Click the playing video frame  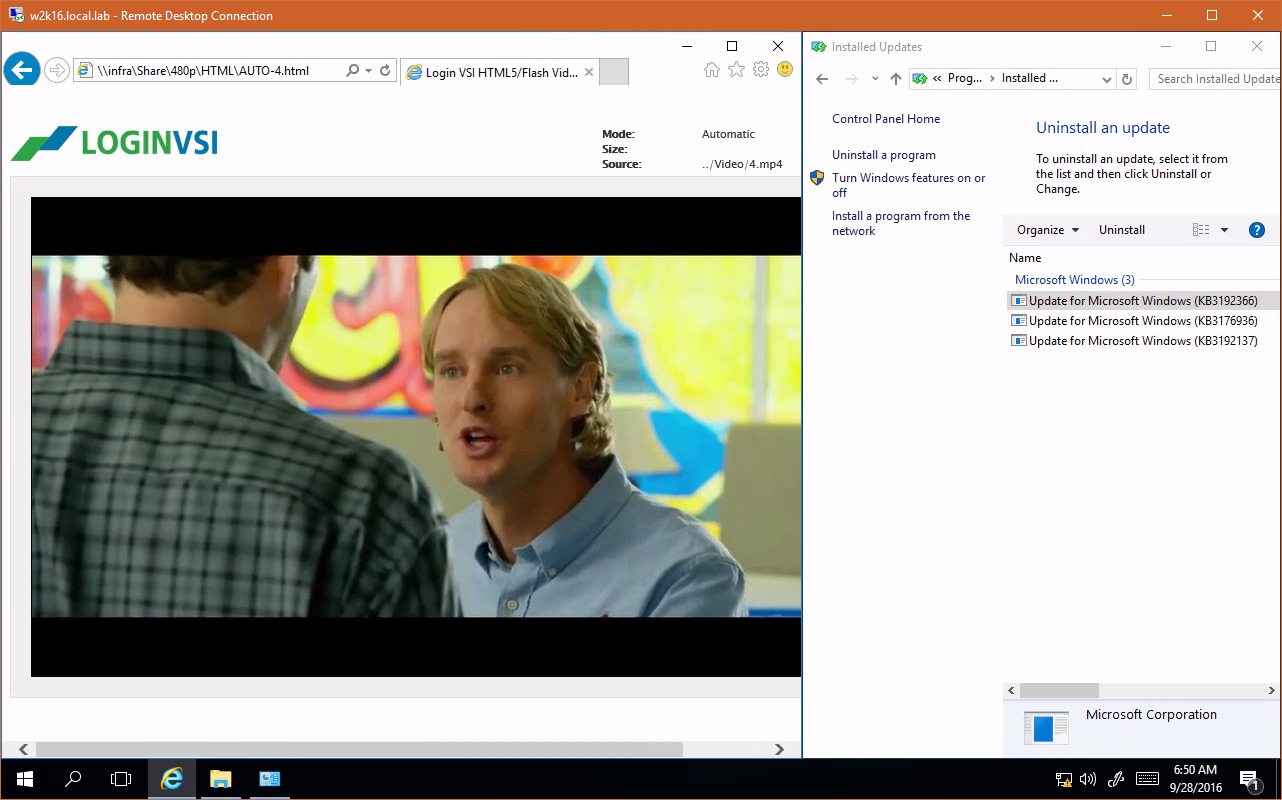(x=416, y=436)
